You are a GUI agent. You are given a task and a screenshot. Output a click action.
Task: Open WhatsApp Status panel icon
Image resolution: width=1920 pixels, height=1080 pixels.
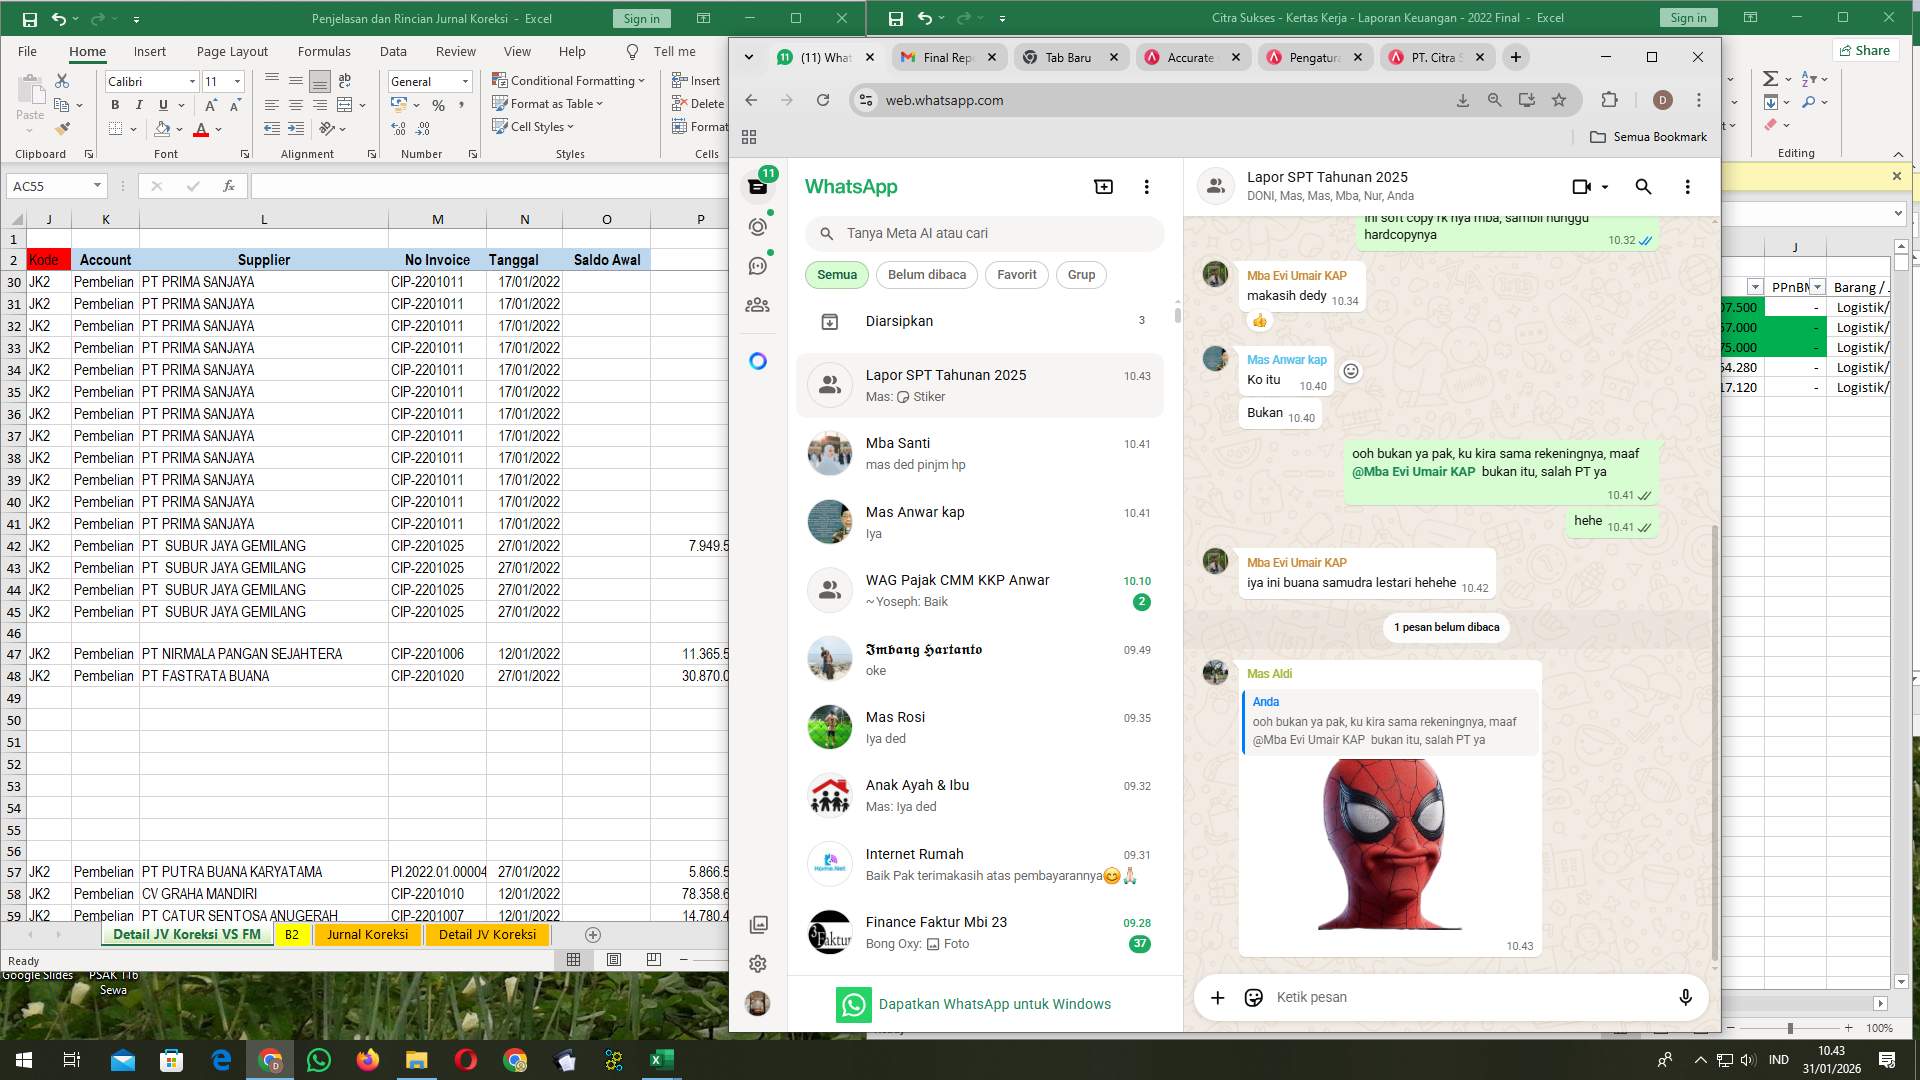tap(757, 227)
